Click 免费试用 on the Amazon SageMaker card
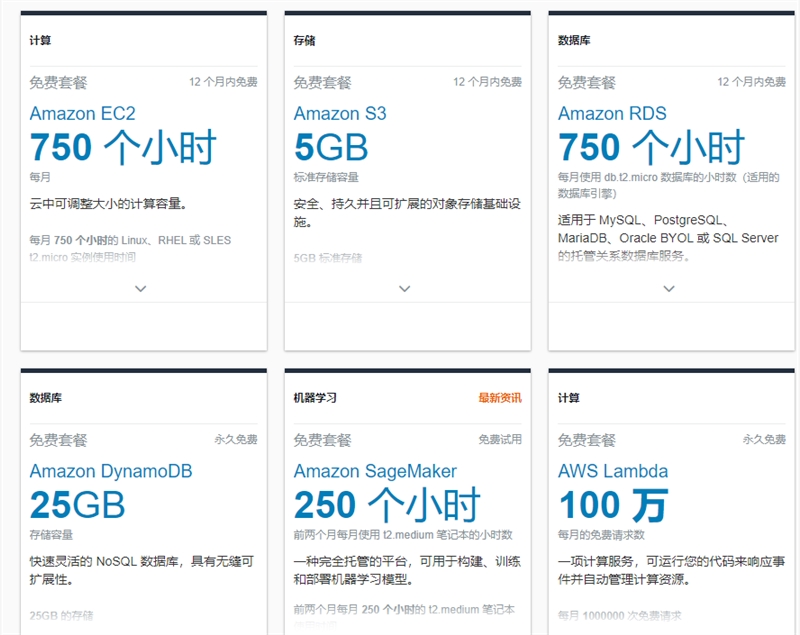 click(500, 439)
